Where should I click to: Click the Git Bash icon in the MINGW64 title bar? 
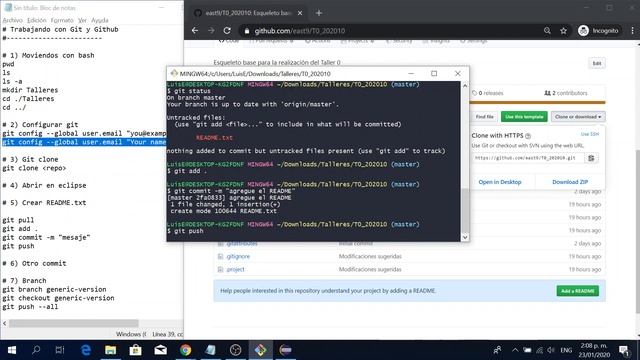tap(174, 73)
